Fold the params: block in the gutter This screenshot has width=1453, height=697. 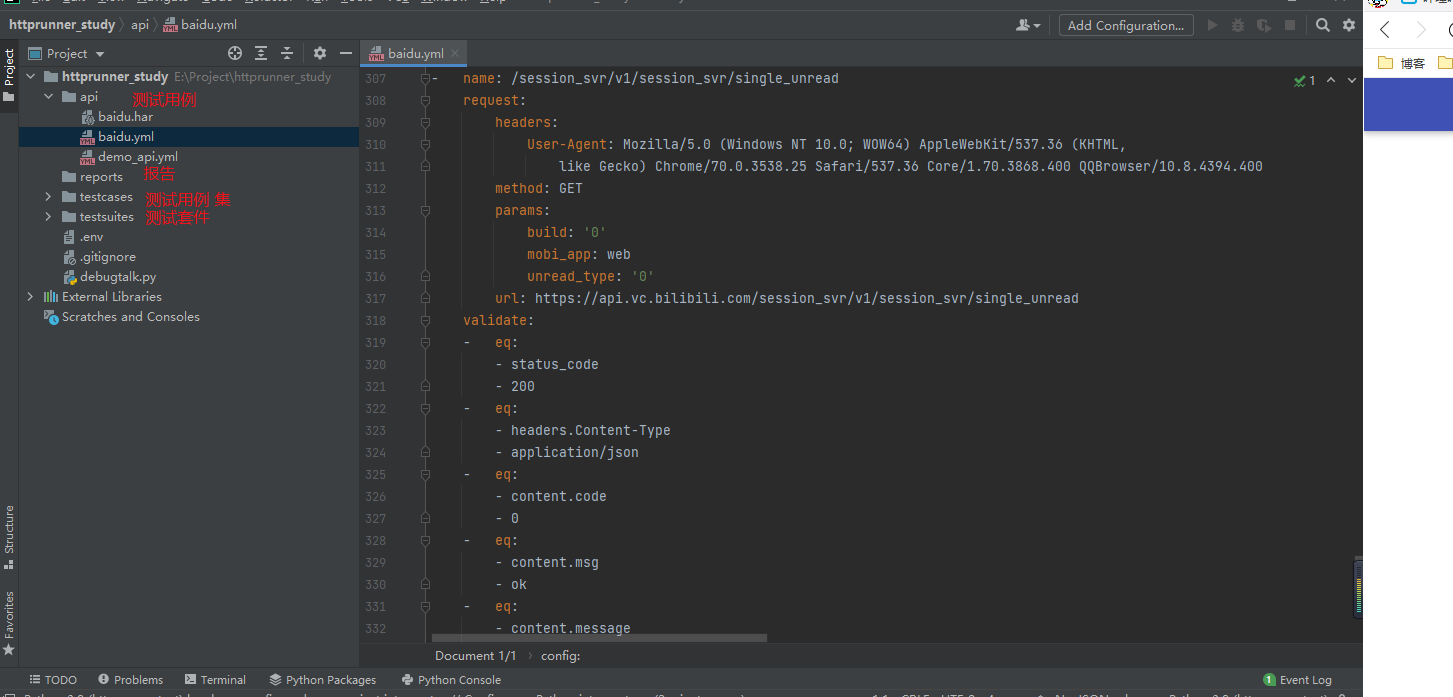click(425, 210)
